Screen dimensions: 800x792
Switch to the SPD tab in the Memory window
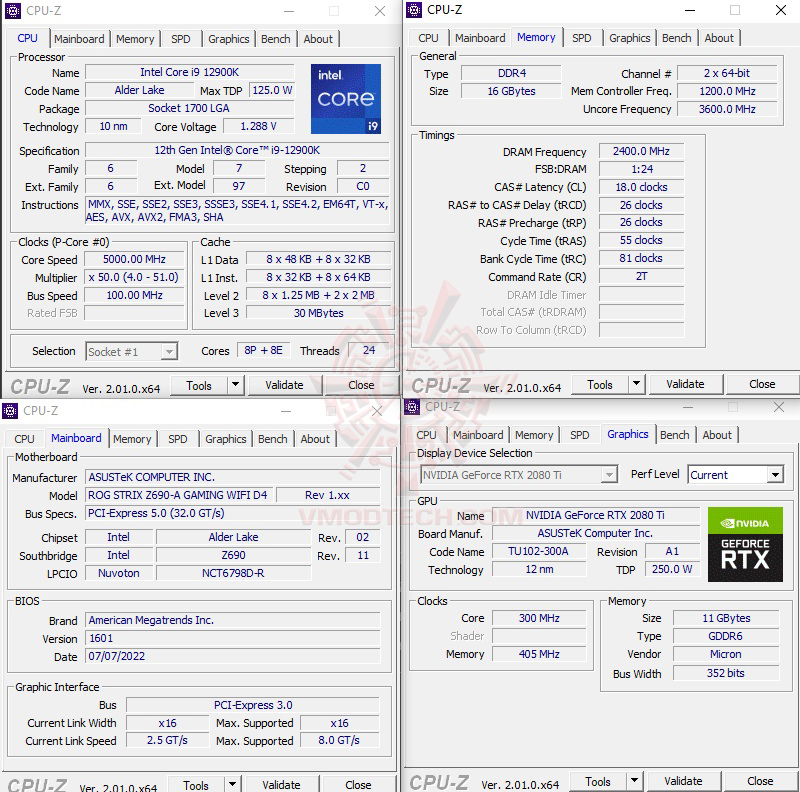582,37
